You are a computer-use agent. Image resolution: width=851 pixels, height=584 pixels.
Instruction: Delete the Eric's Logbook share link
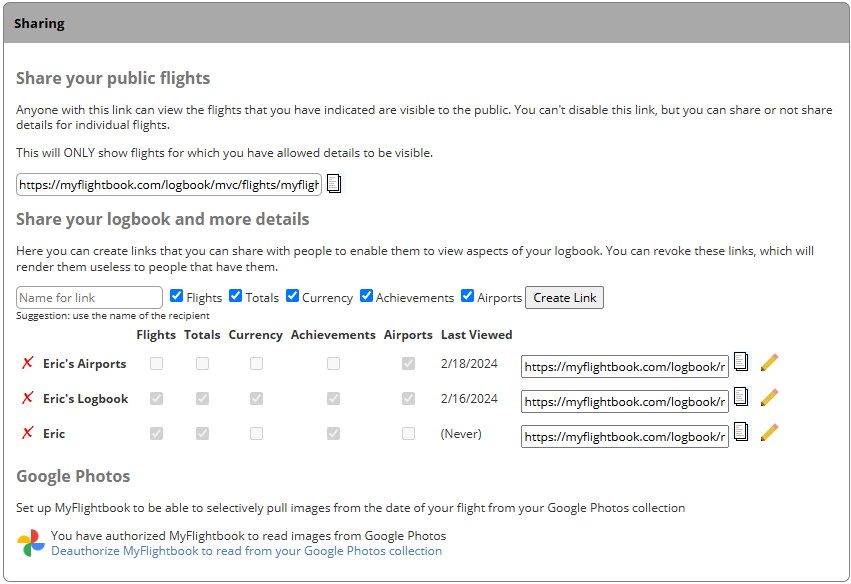click(x=27, y=398)
